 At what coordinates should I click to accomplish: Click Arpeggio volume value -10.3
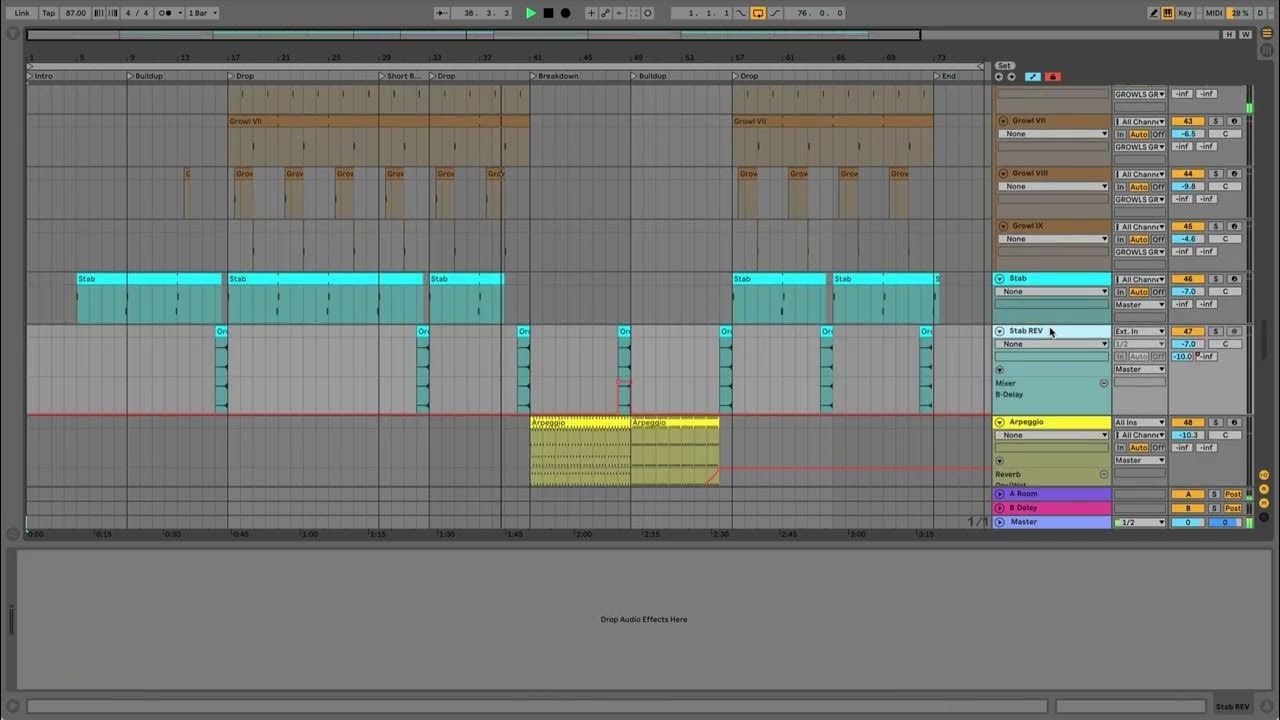coord(1188,436)
